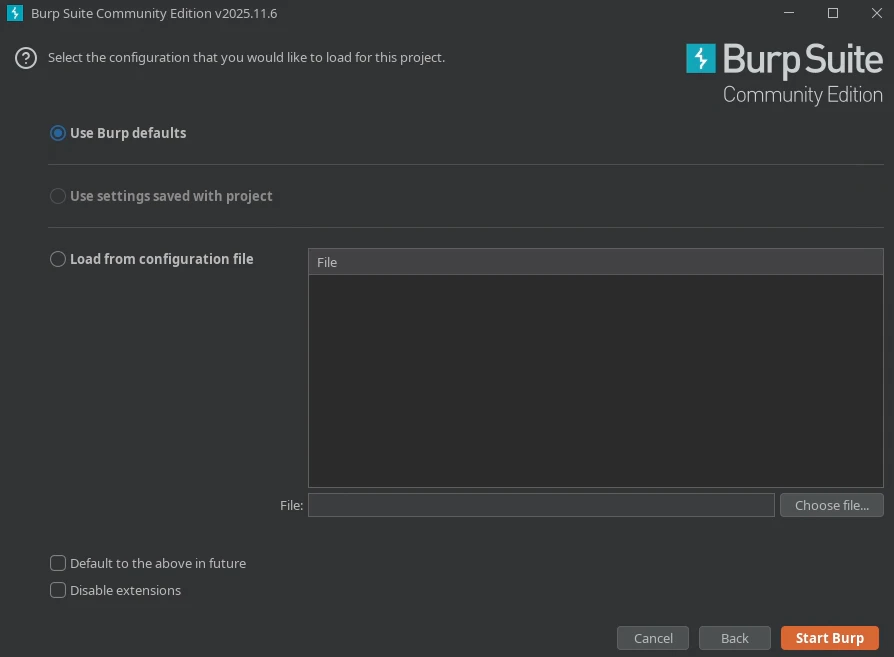Select Use Burp defaults radio button

coord(58,133)
